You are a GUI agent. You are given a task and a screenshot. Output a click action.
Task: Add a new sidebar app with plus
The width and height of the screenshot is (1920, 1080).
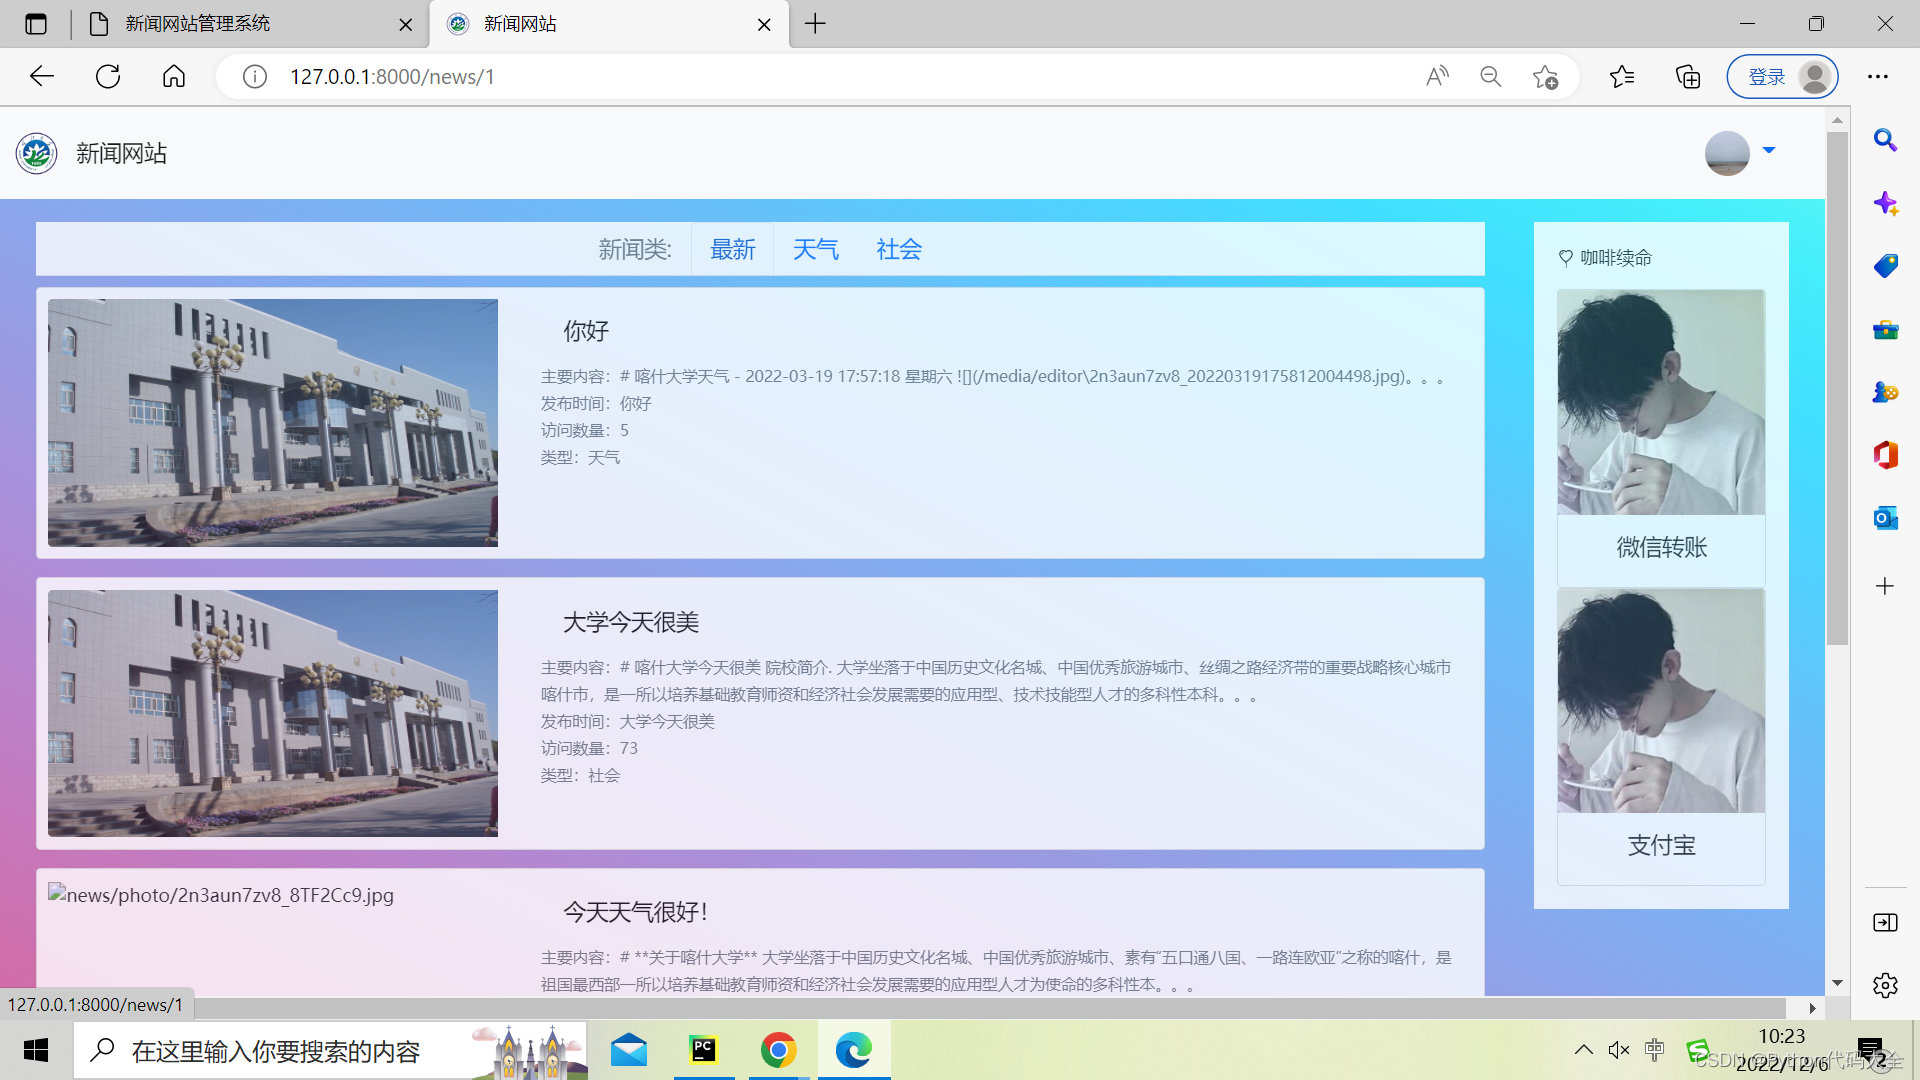(1885, 586)
